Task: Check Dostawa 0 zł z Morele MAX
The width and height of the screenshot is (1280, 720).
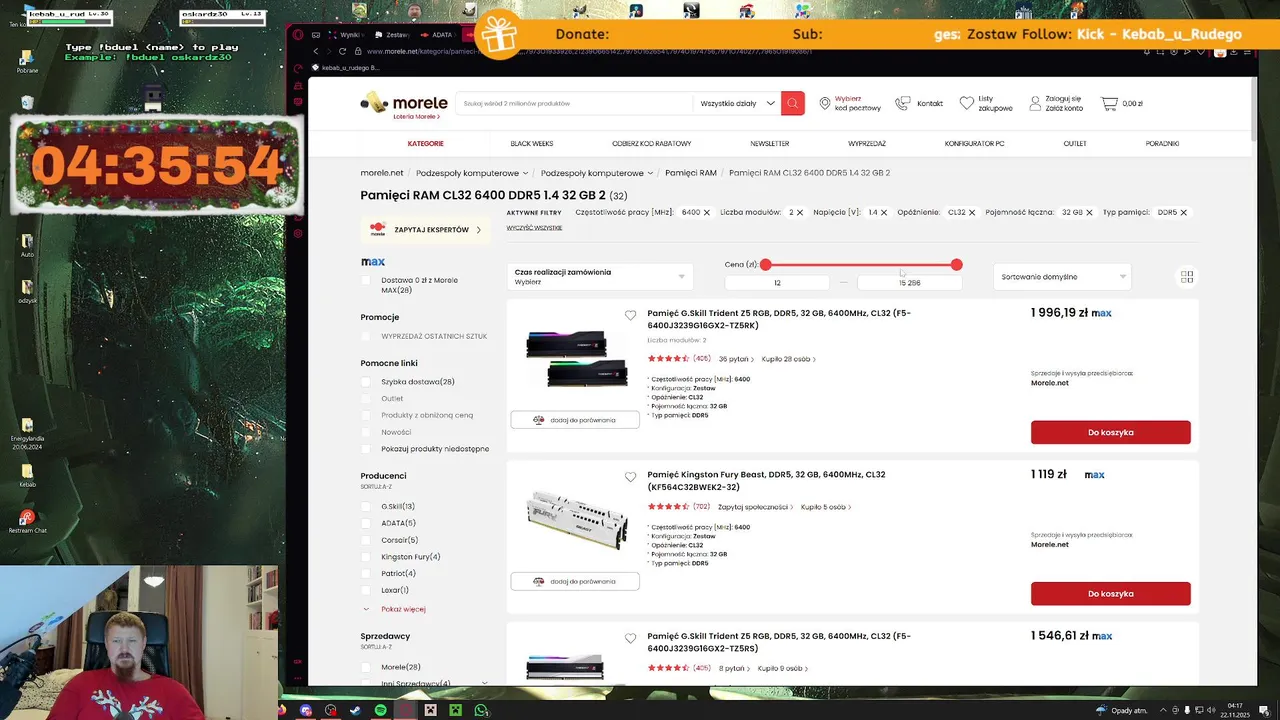Action: 366,280
